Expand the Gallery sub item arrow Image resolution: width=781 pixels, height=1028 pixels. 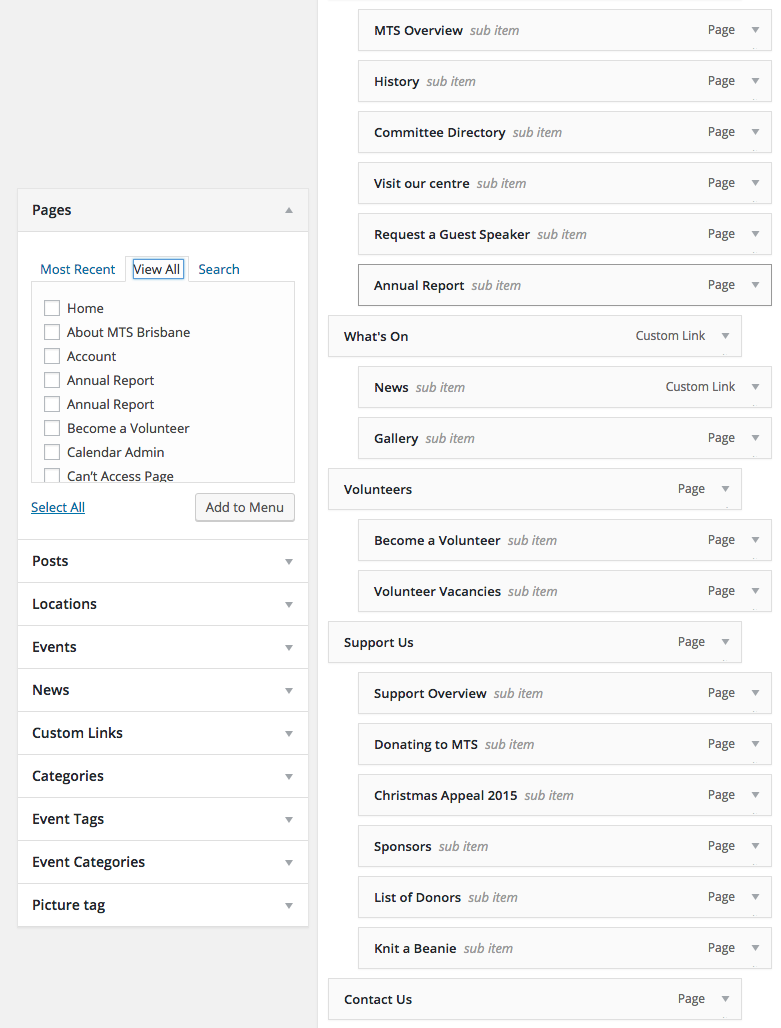coord(755,438)
